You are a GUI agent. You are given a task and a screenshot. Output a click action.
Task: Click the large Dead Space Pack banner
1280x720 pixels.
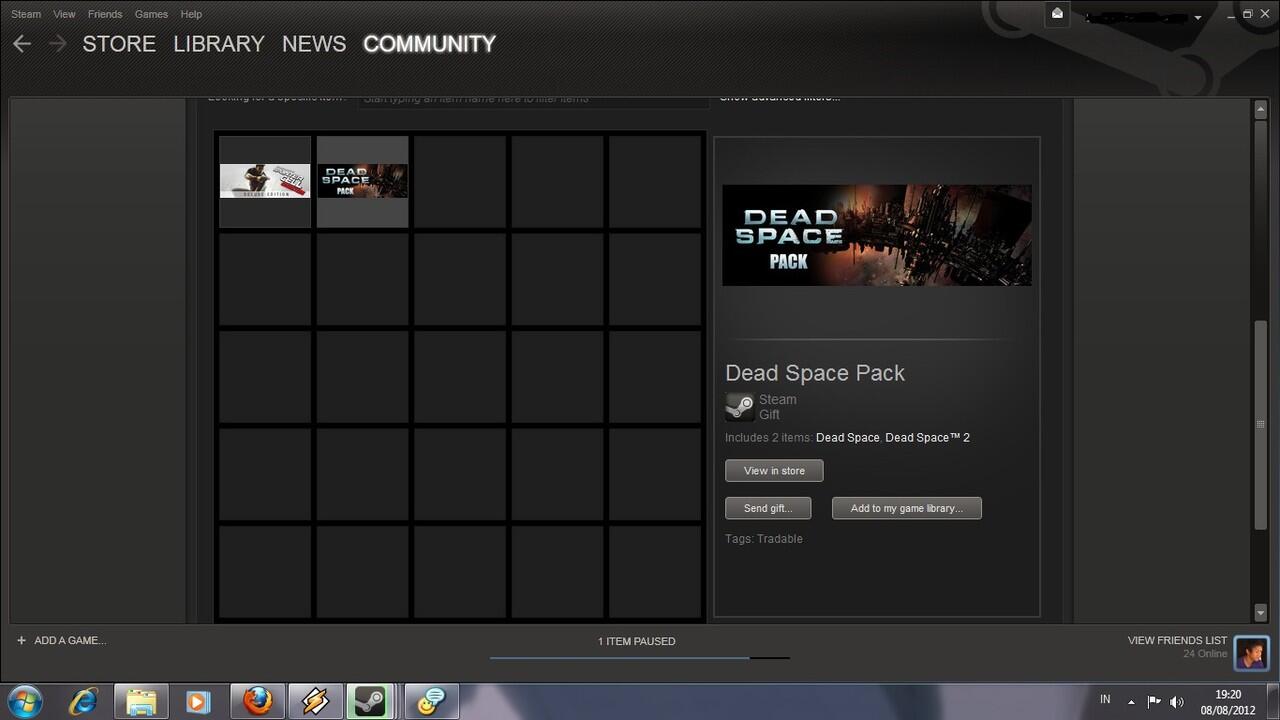click(x=877, y=235)
